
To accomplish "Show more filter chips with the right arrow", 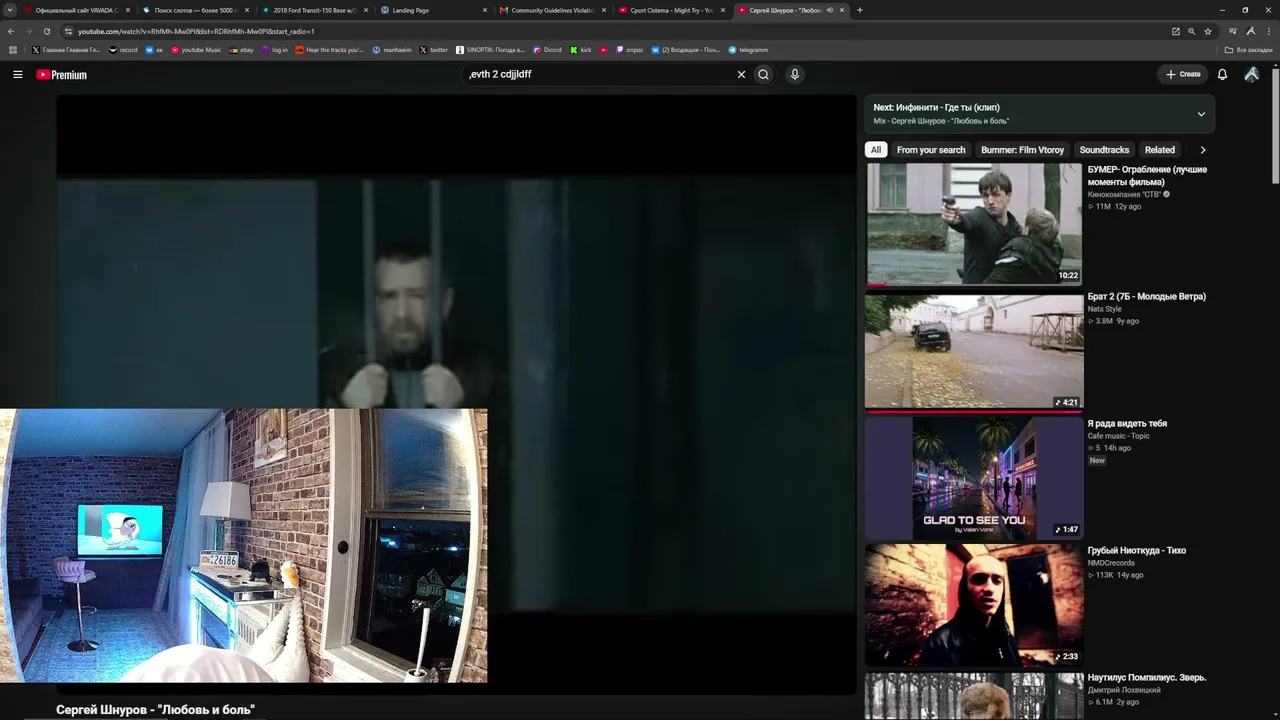I will click(x=1202, y=150).
